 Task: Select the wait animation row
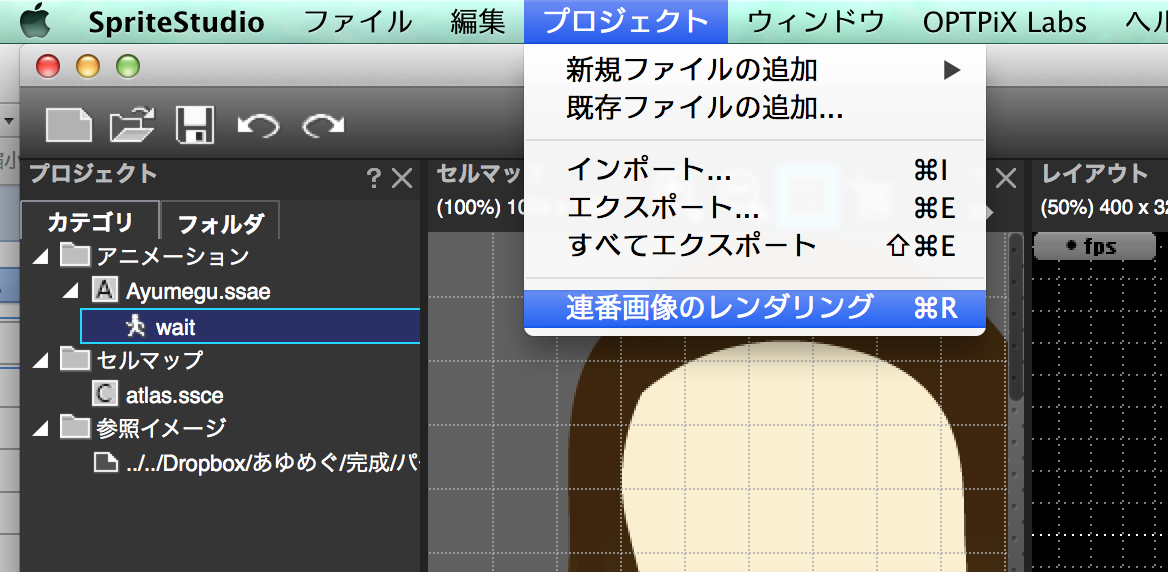point(250,326)
